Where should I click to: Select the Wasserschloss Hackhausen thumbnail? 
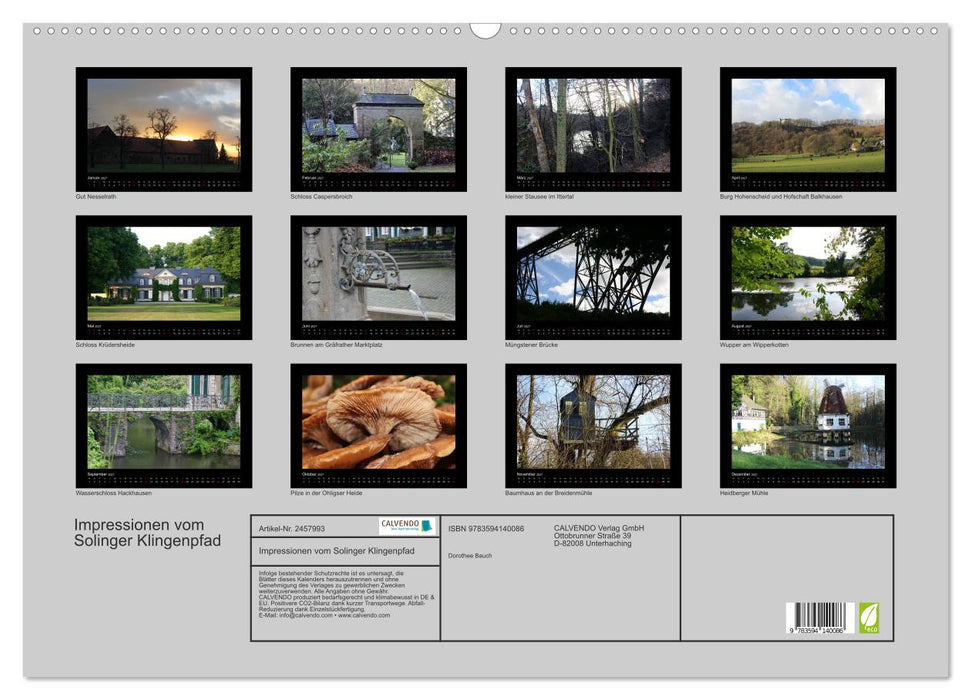pos(164,426)
